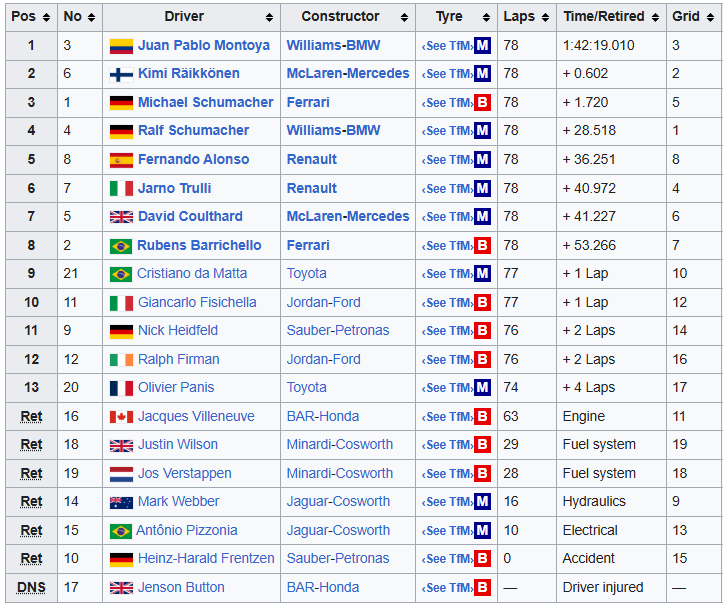Click the Bridgestone B tyre icon in Button's row
This screenshot has height=603, width=723.
(482, 587)
